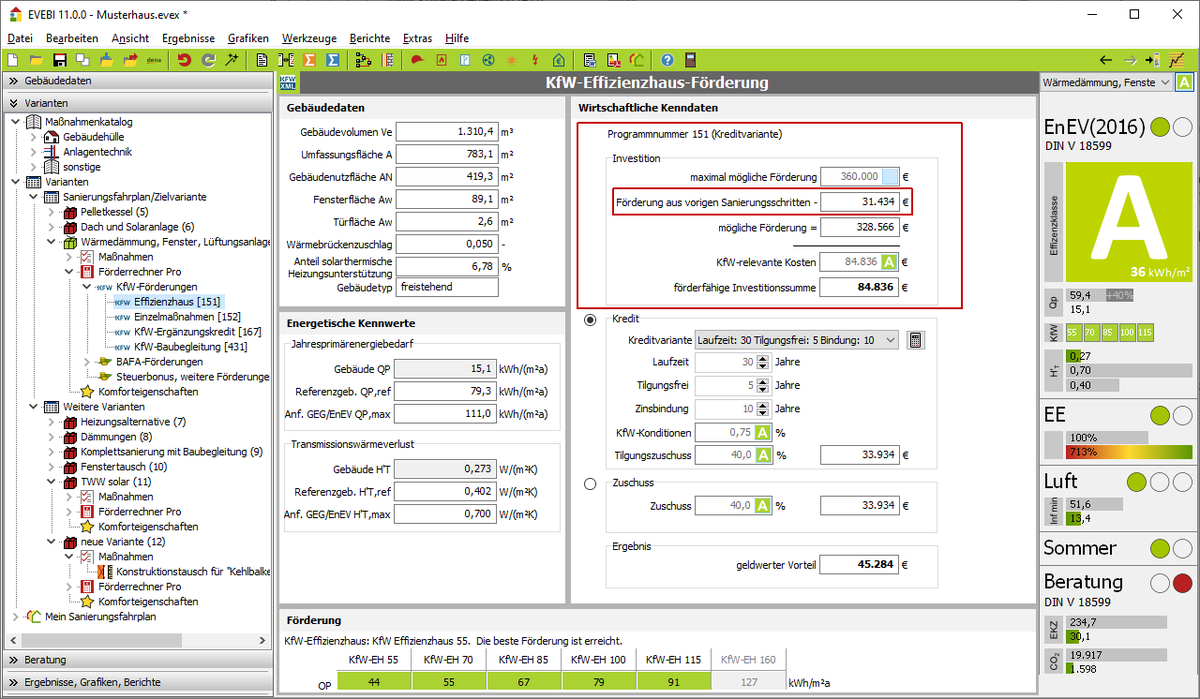Collapse the Varianten sidebar section

[x=136, y=103]
